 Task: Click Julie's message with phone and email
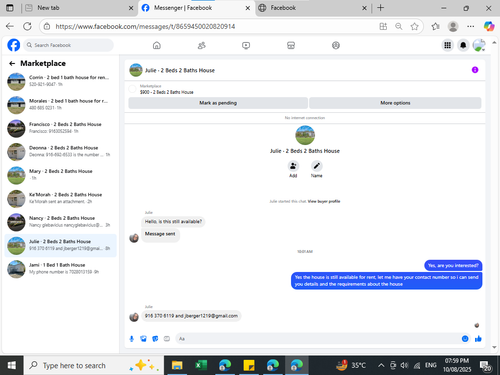coord(191,316)
